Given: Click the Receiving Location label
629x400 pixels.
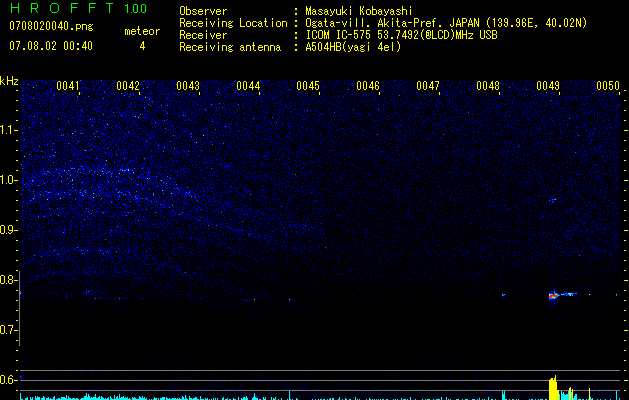Looking at the screenshot, I should coord(233,23).
